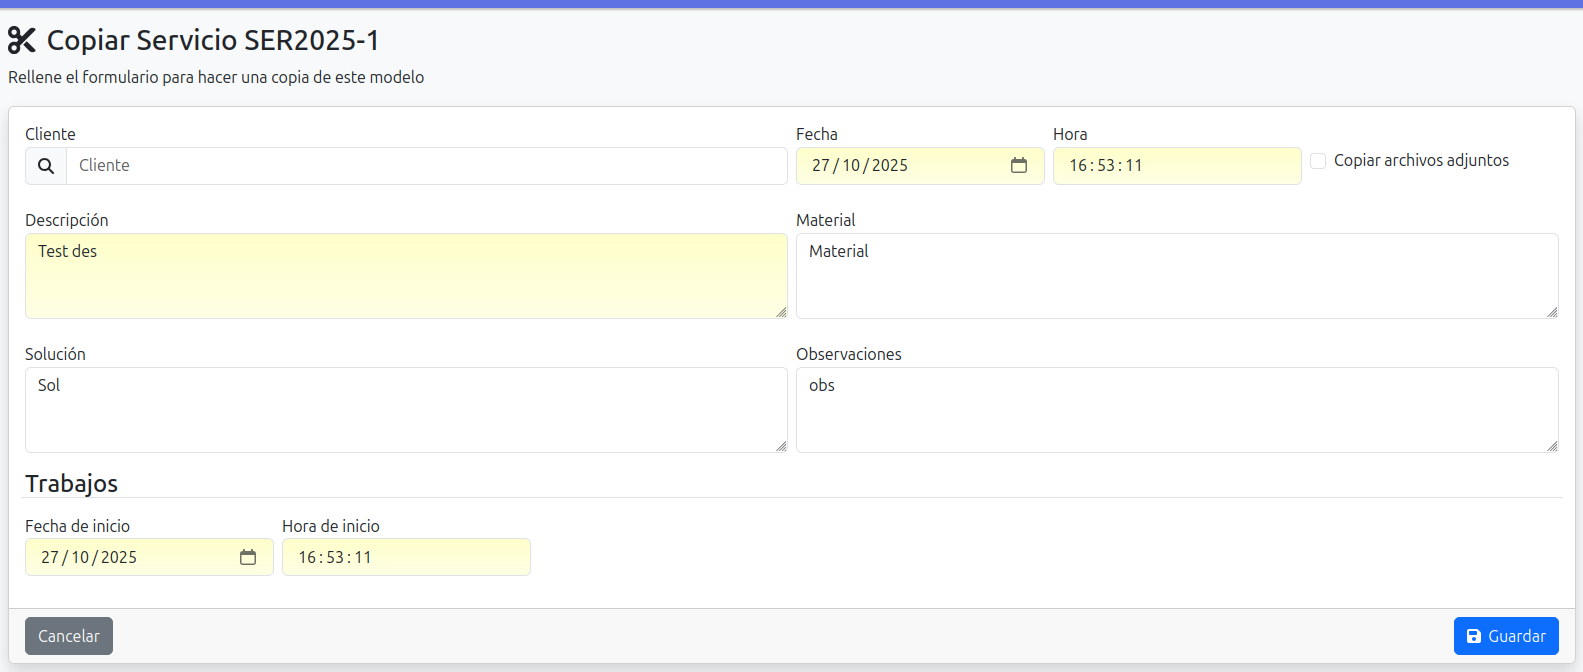
Task: Enable Copiar archivos adjuntos checkbox
Action: pyautogui.click(x=1318, y=161)
